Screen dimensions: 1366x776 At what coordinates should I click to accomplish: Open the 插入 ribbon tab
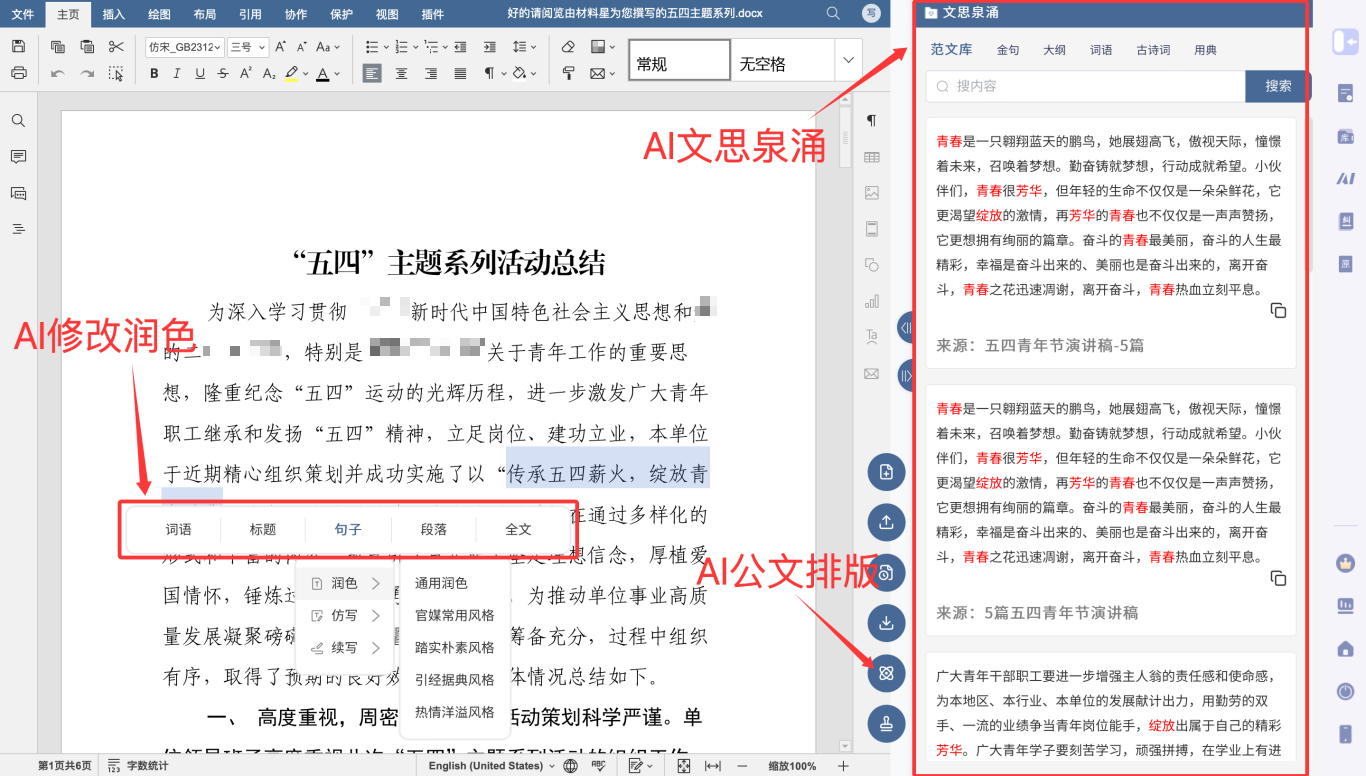(114, 14)
